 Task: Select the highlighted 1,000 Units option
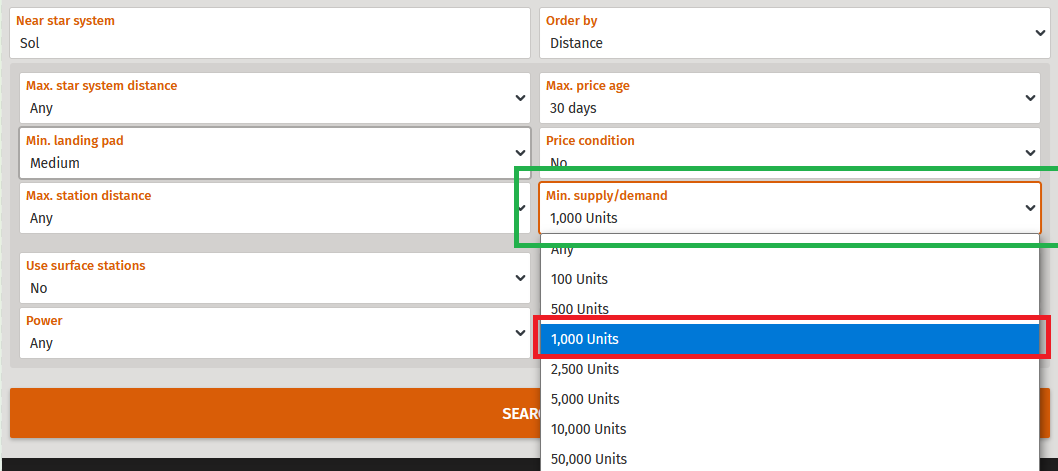(789, 339)
